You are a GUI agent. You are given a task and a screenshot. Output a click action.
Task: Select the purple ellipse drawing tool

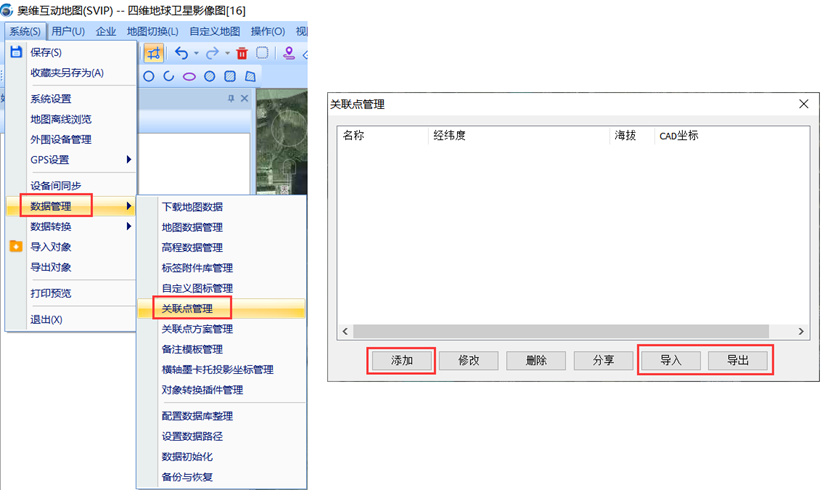click(x=189, y=76)
